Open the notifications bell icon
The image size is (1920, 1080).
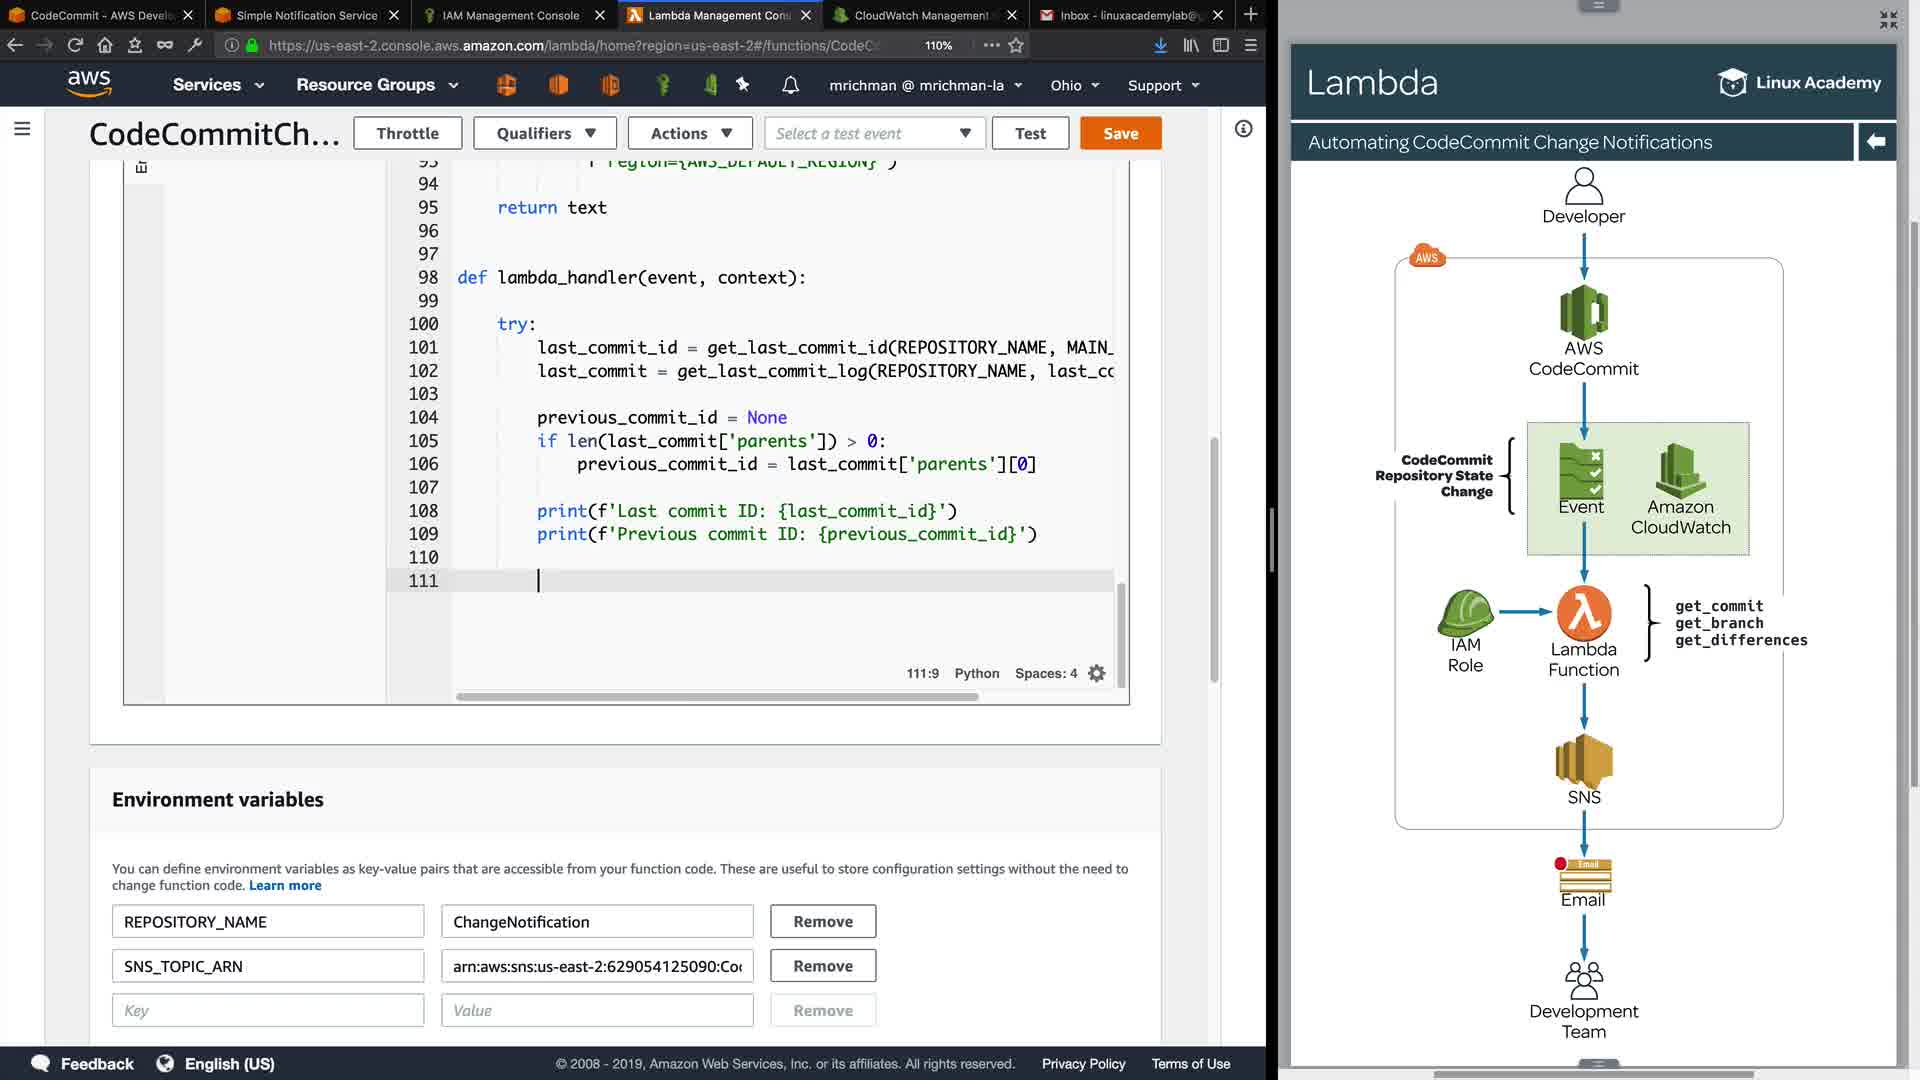pos(790,85)
